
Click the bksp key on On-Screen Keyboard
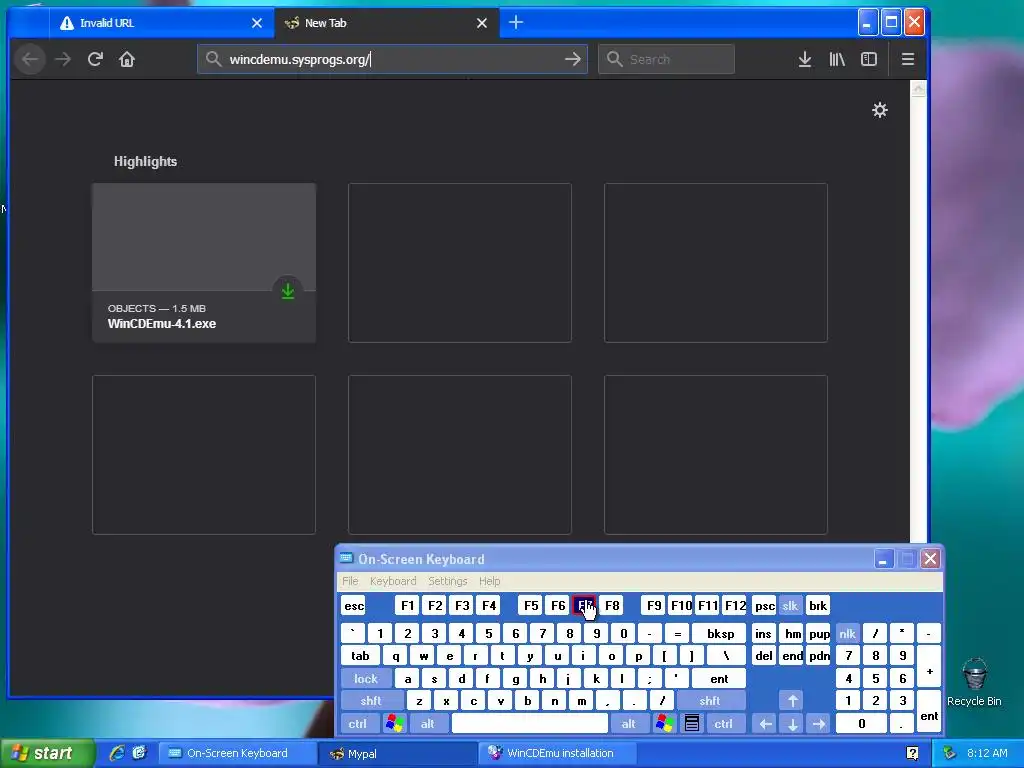coord(720,633)
